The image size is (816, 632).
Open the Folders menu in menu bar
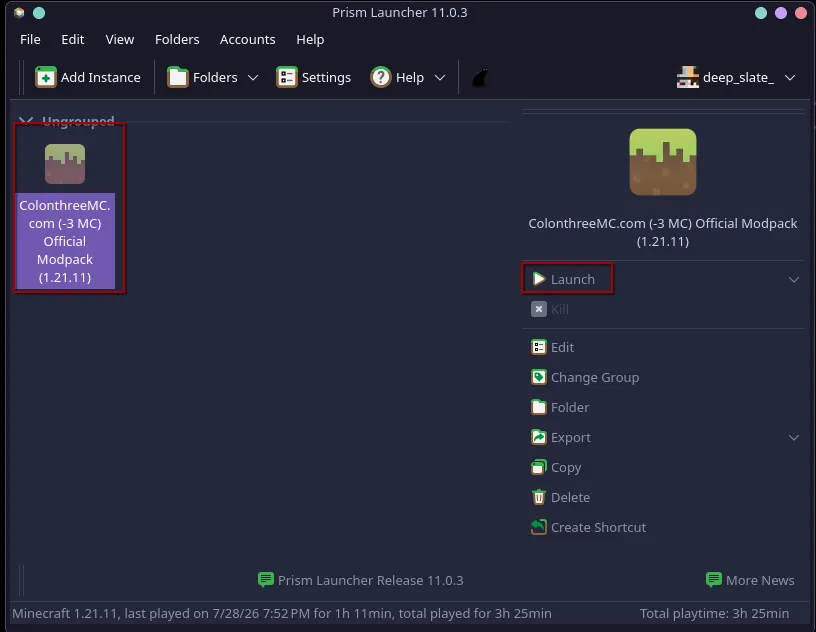tap(177, 40)
